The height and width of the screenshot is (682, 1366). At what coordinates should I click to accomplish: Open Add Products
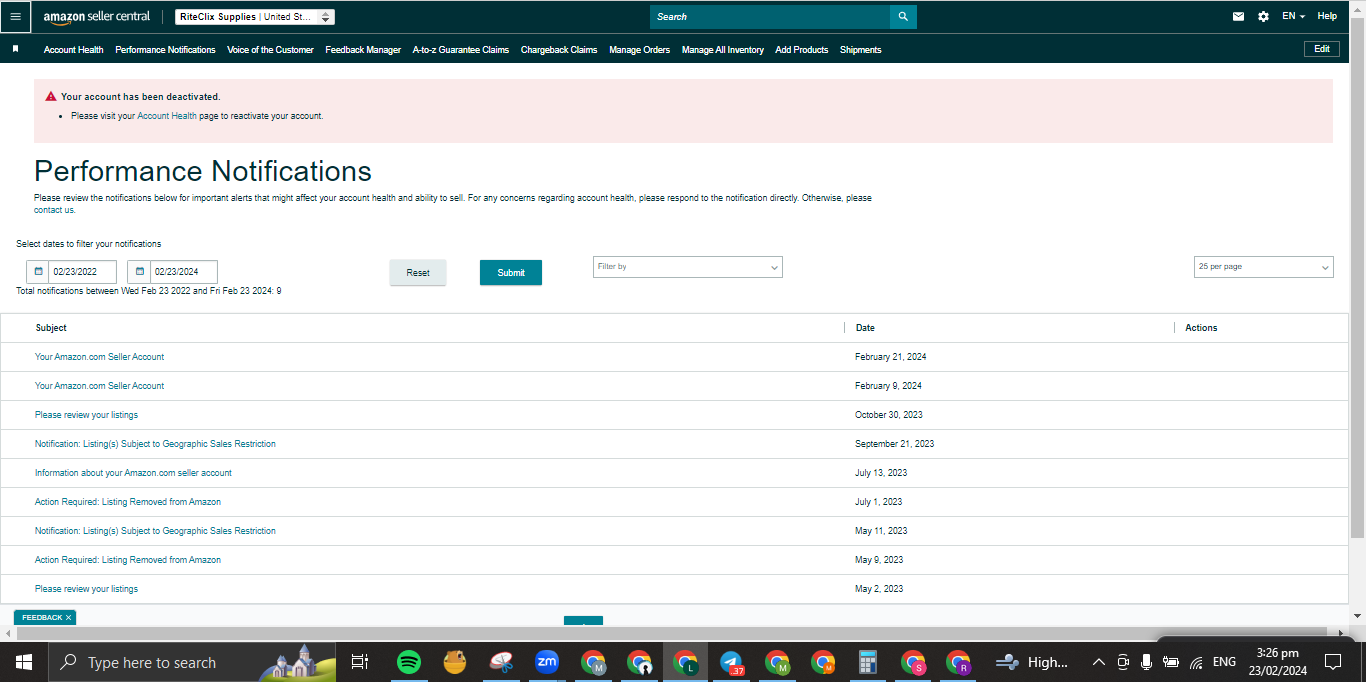[x=802, y=50]
